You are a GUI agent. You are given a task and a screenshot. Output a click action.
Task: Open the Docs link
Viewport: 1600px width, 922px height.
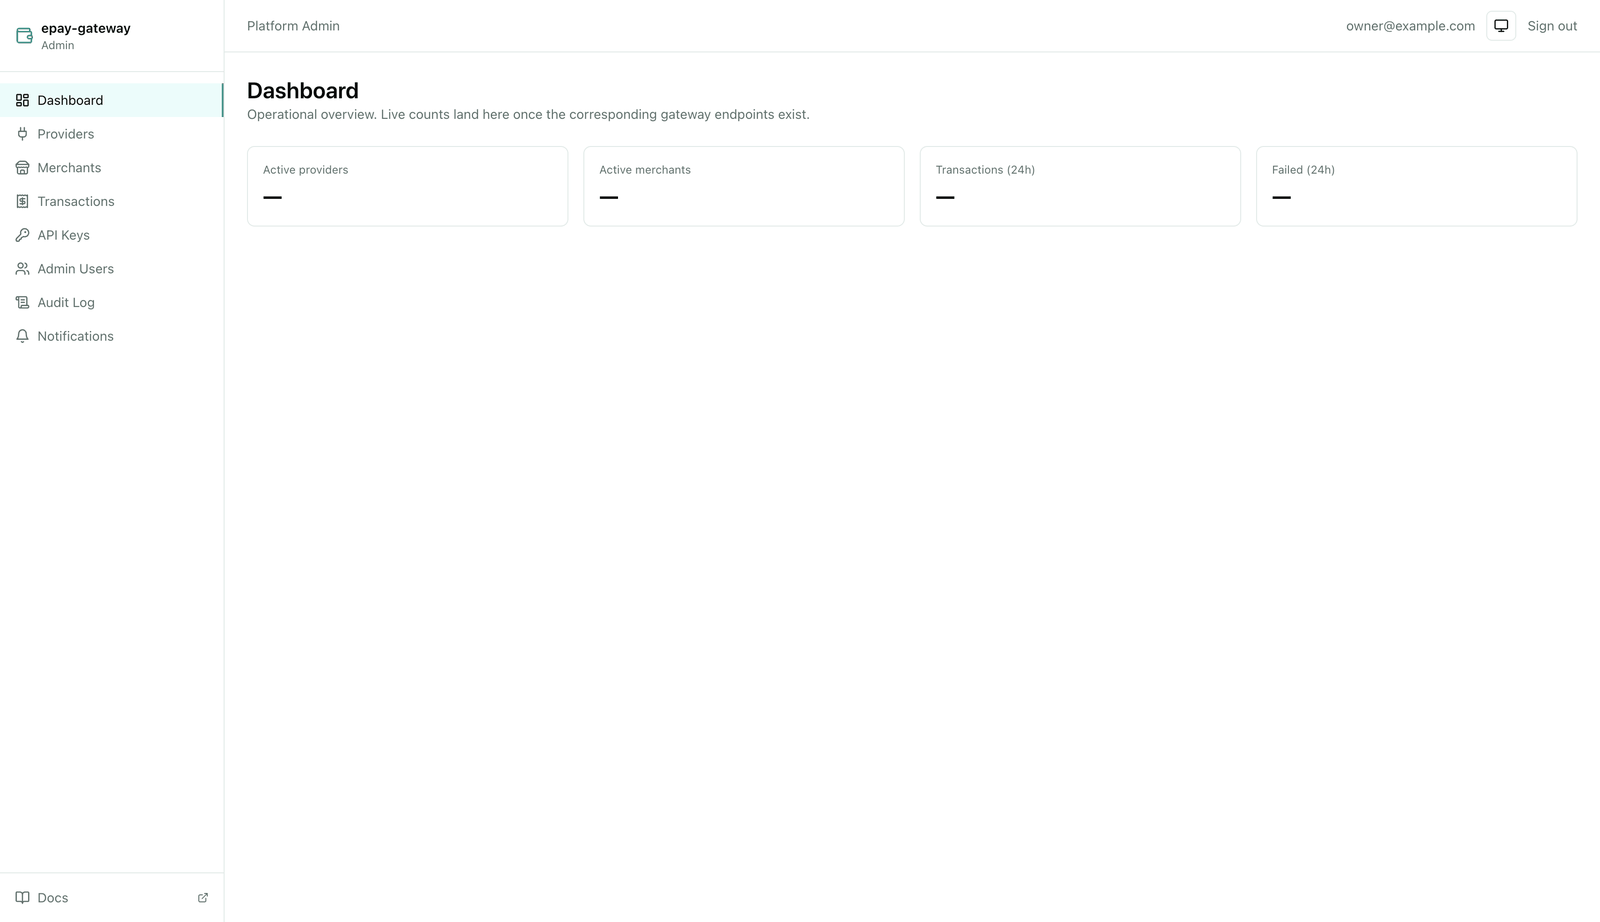pos(111,898)
